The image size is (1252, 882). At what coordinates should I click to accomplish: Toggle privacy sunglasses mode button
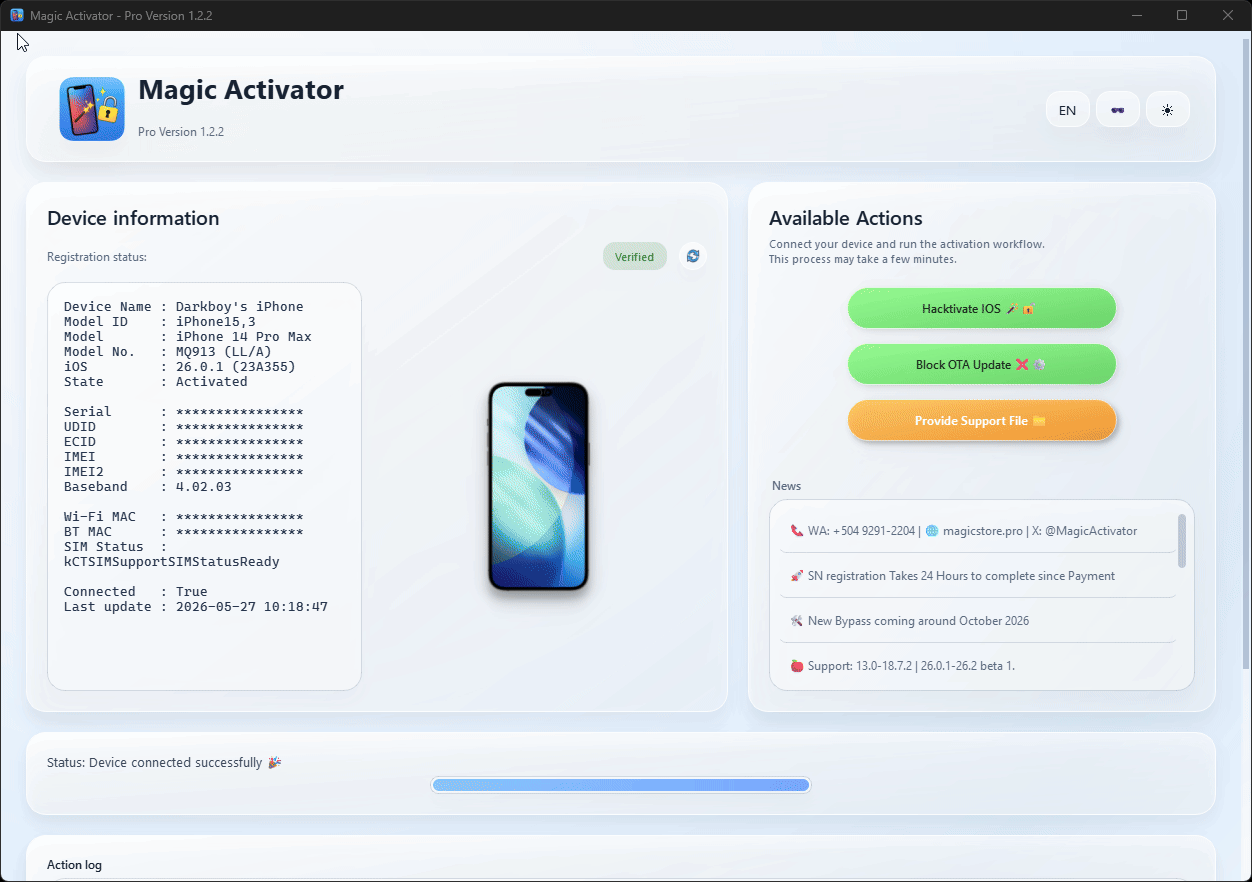[1117, 110]
